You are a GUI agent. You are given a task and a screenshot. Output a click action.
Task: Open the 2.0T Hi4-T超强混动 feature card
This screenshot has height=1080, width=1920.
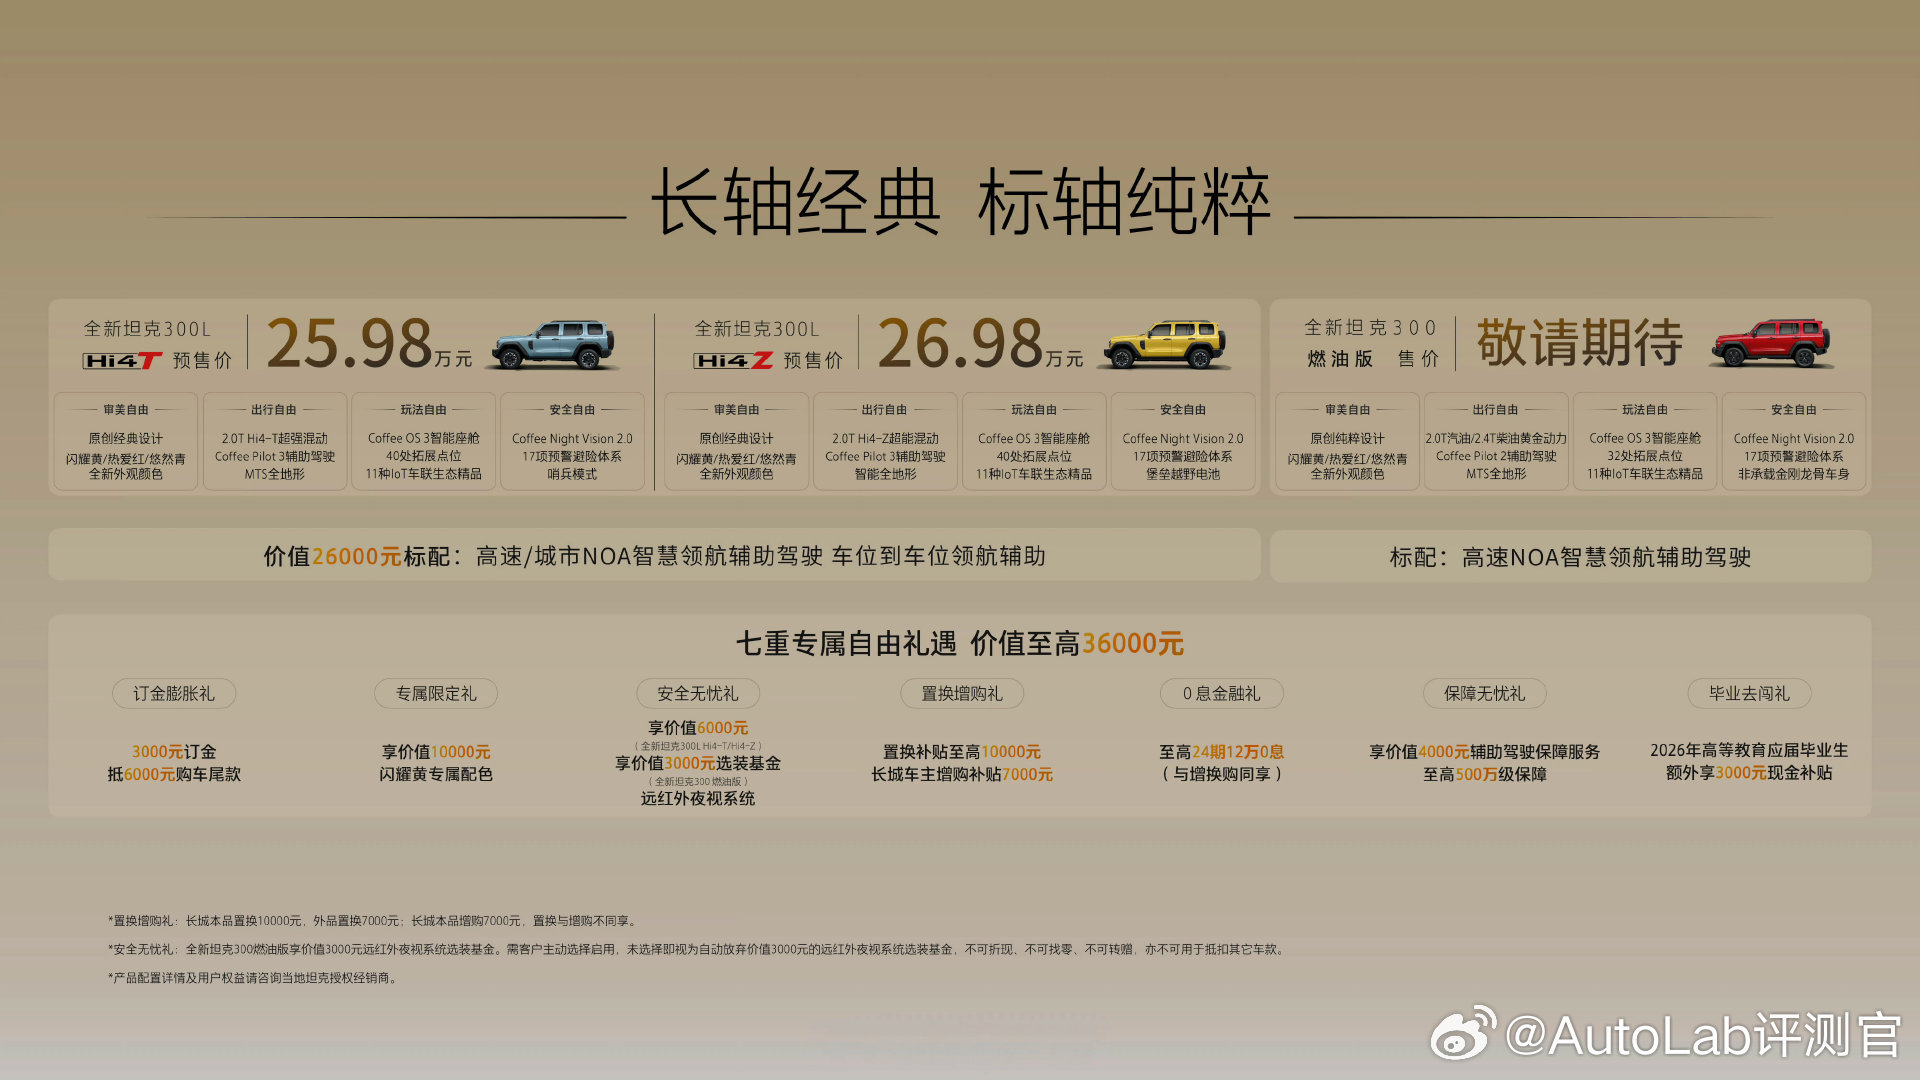tap(275, 441)
